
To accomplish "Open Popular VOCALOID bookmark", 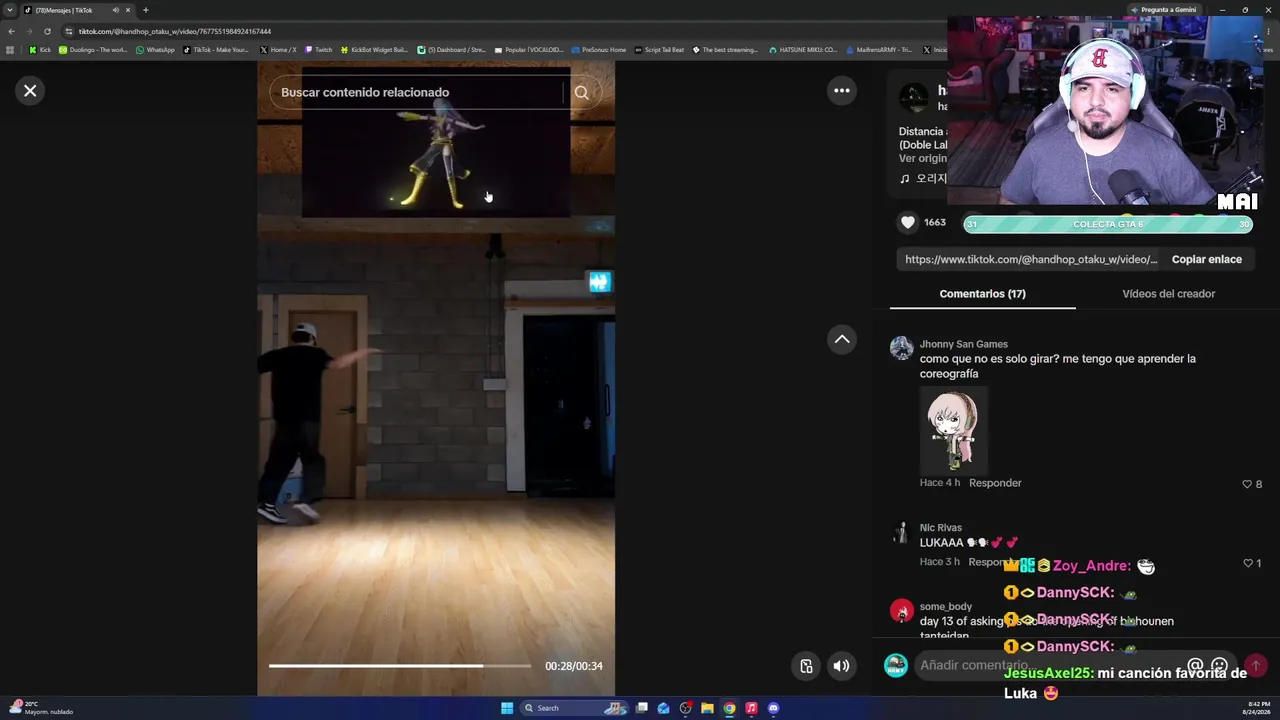I will (529, 49).
